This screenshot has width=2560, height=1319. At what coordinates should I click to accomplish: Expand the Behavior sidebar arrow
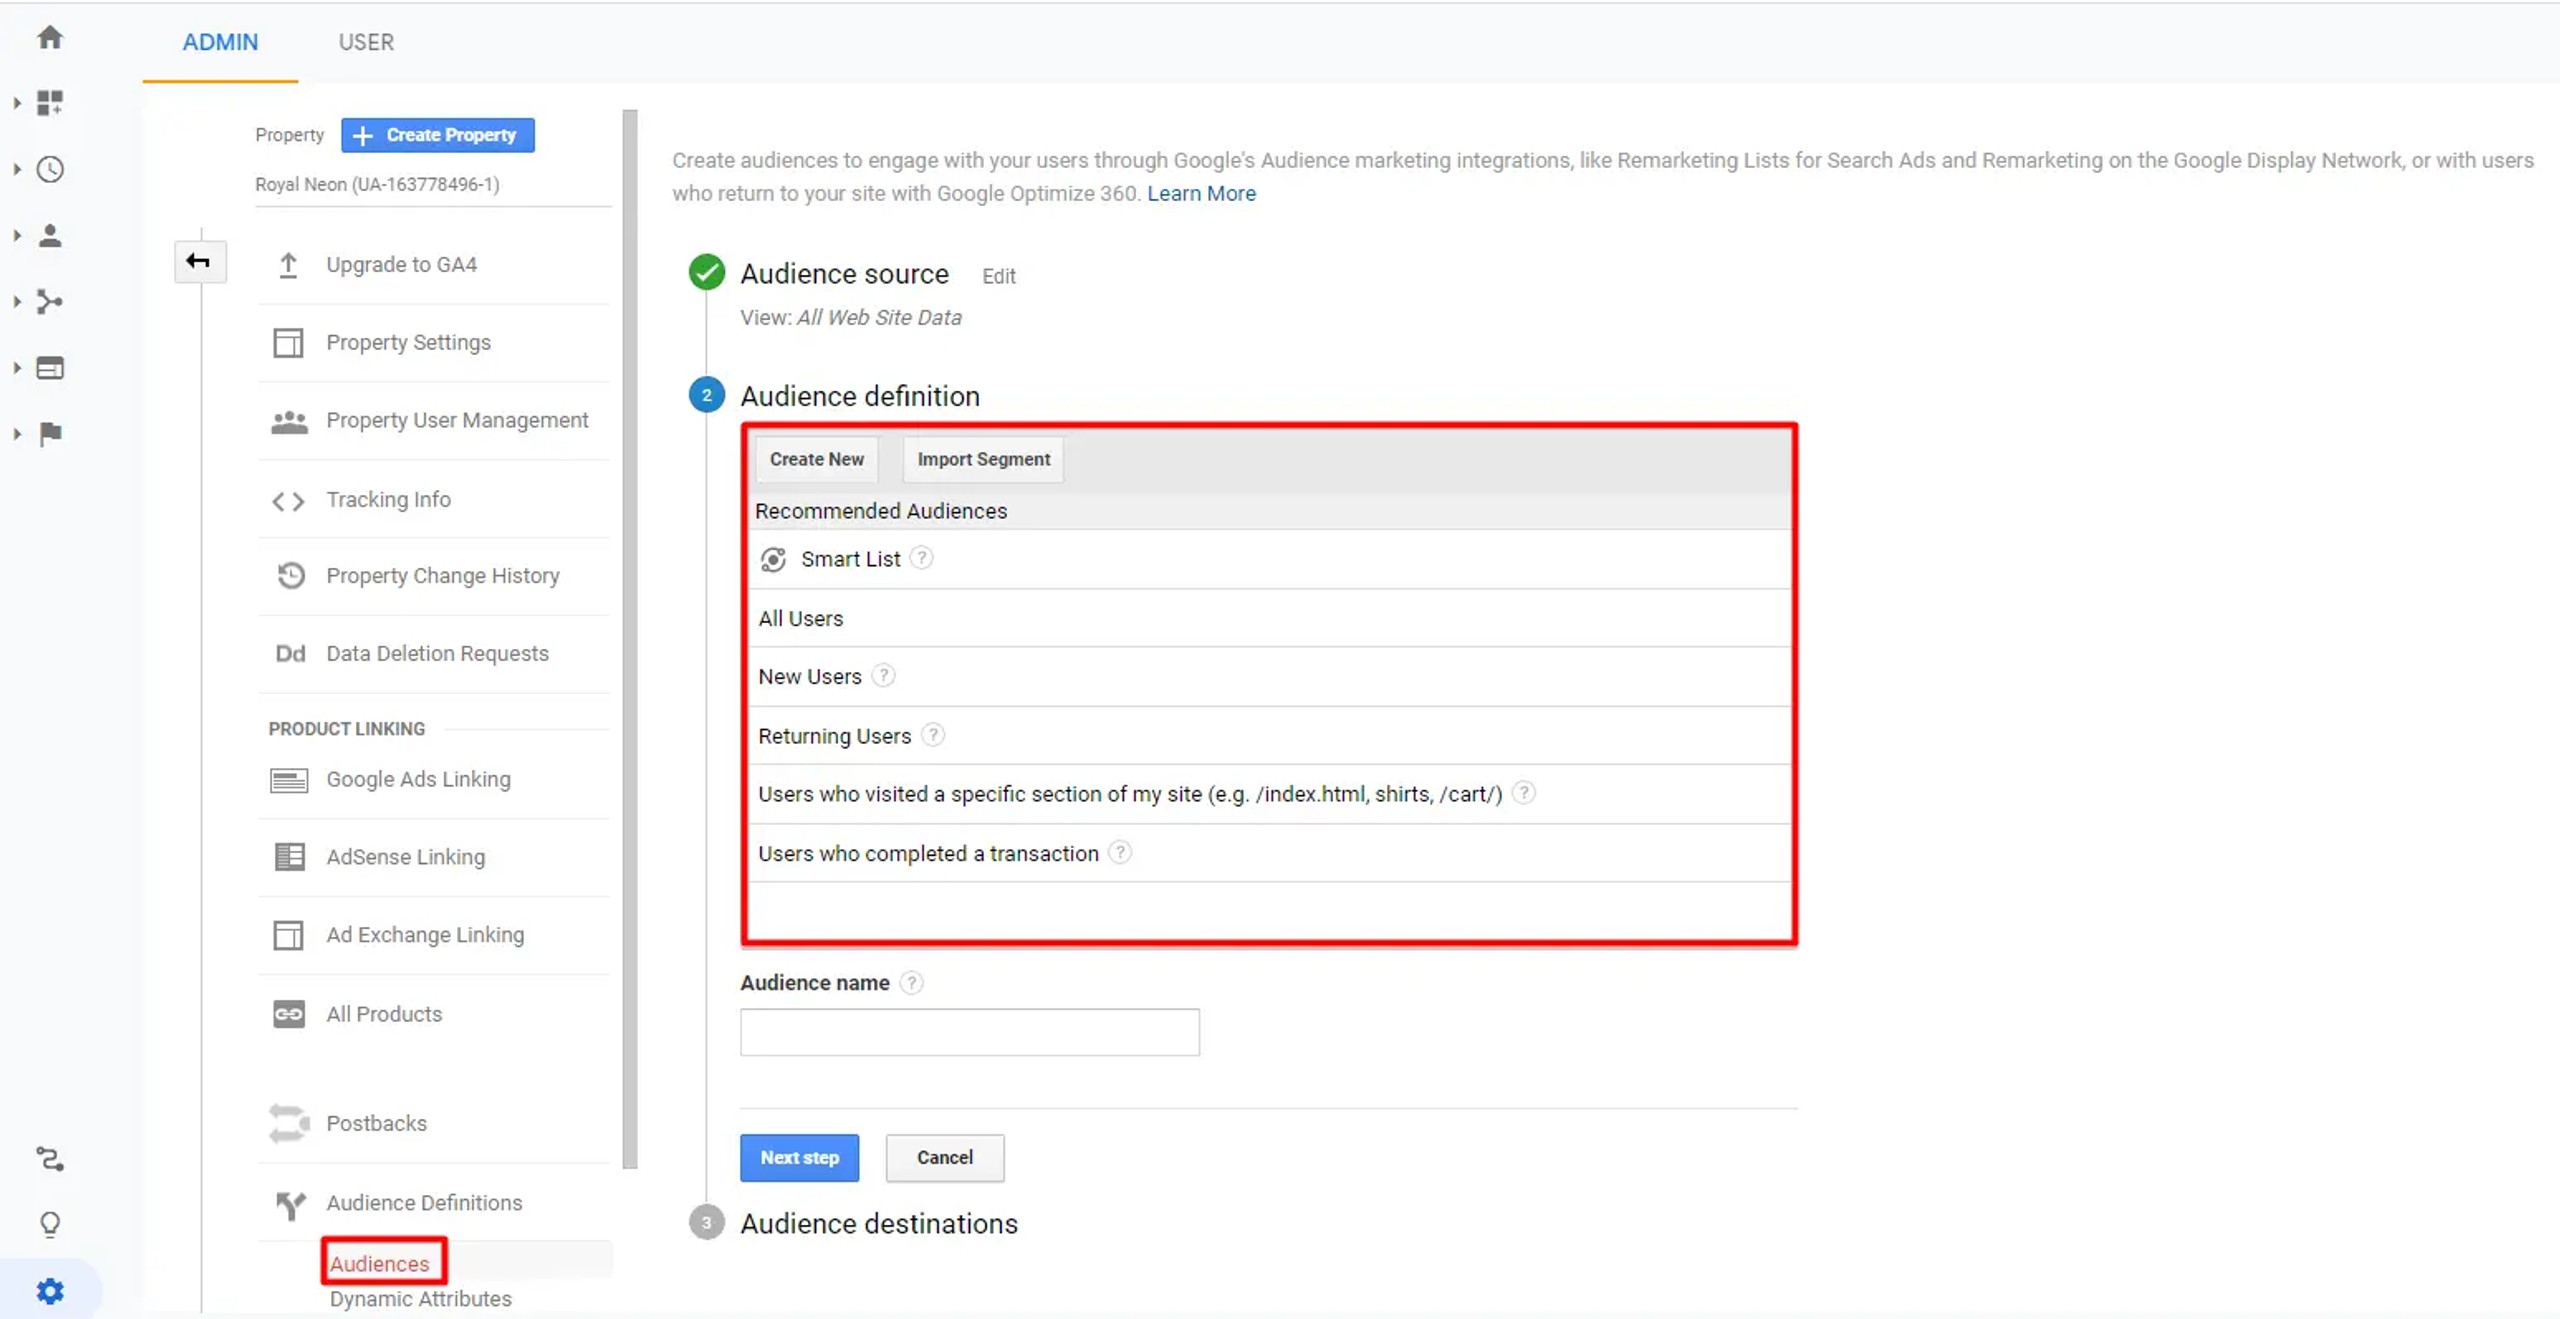pos(17,368)
